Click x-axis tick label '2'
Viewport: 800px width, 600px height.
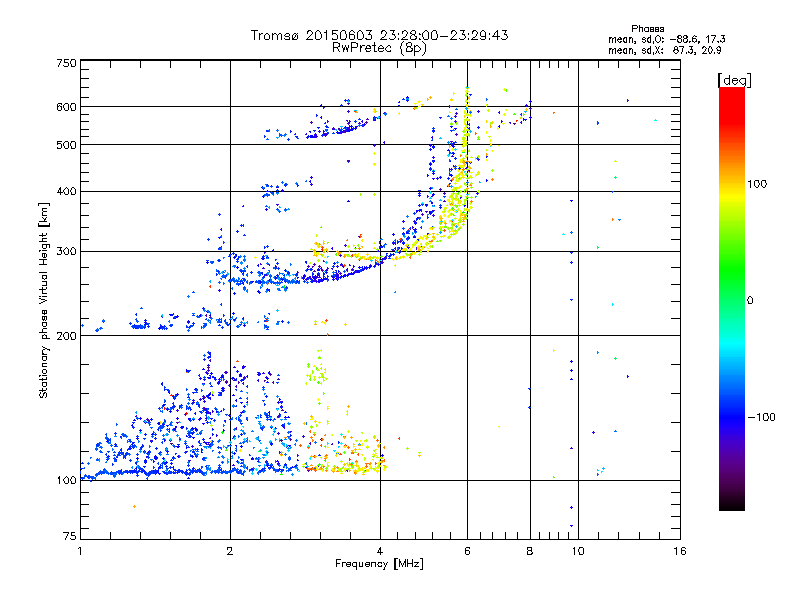(x=230, y=551)
